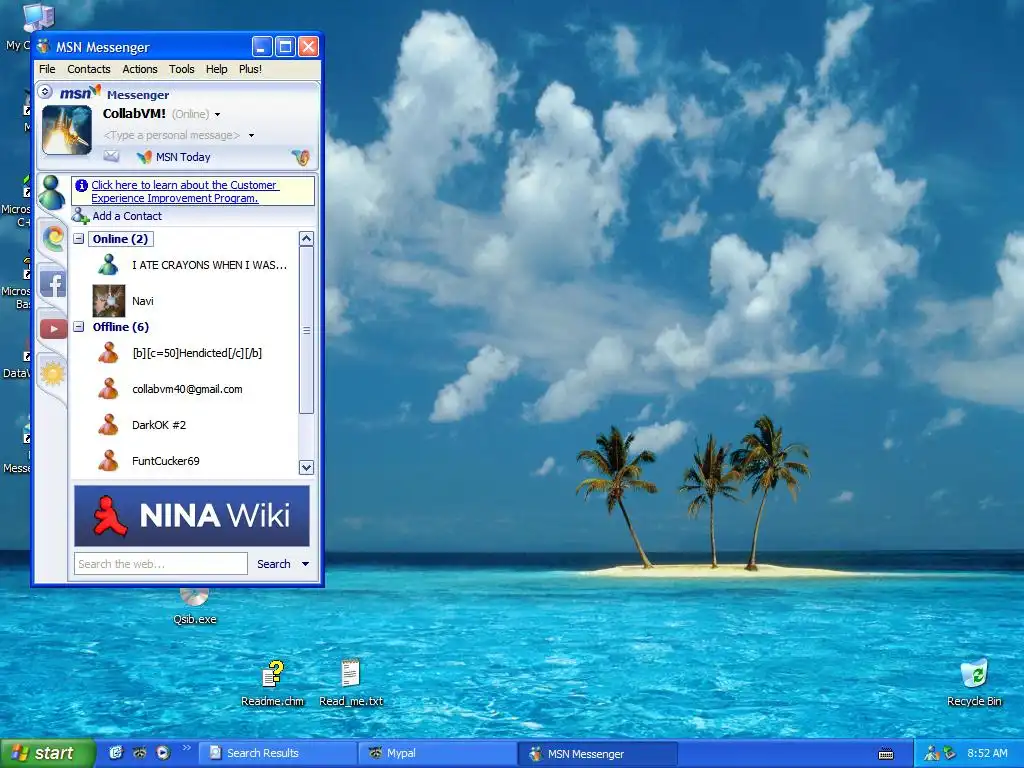
Task: Click the CollabVM display picture
Action: (67, 130)
